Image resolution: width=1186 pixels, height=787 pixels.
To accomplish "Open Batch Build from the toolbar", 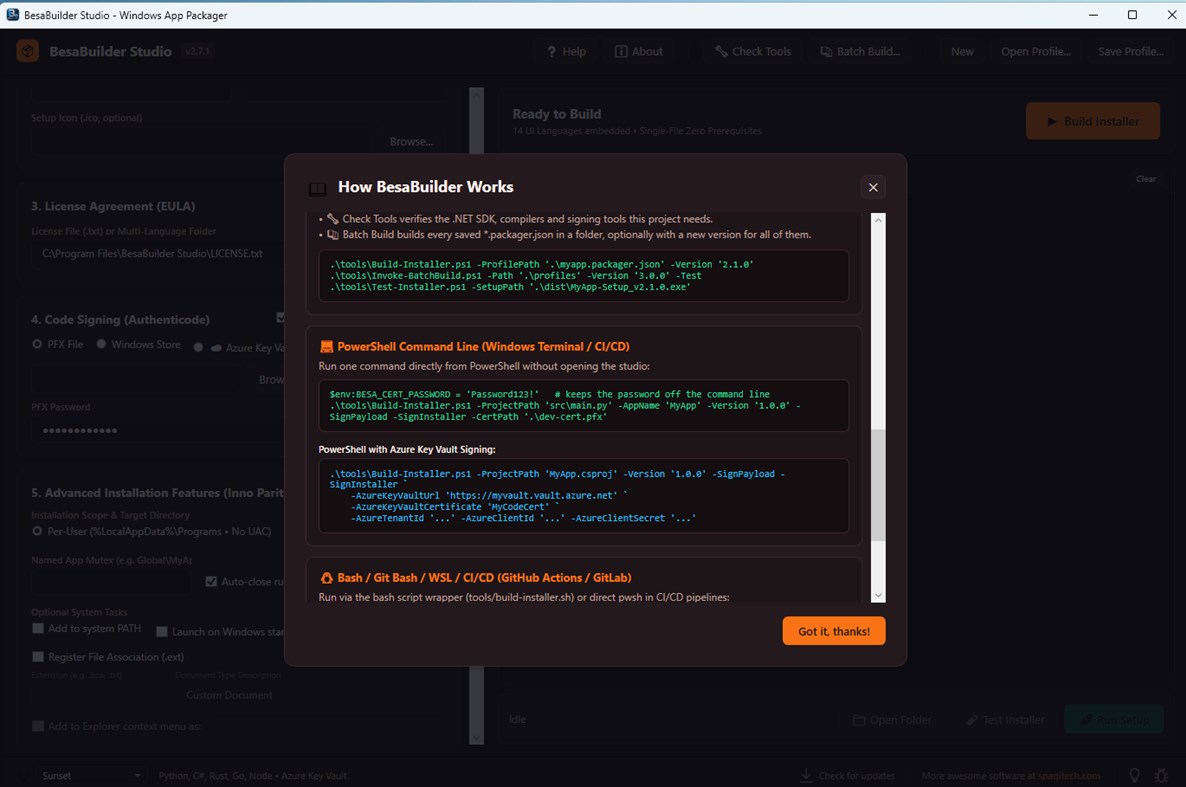I will (861, 51).
